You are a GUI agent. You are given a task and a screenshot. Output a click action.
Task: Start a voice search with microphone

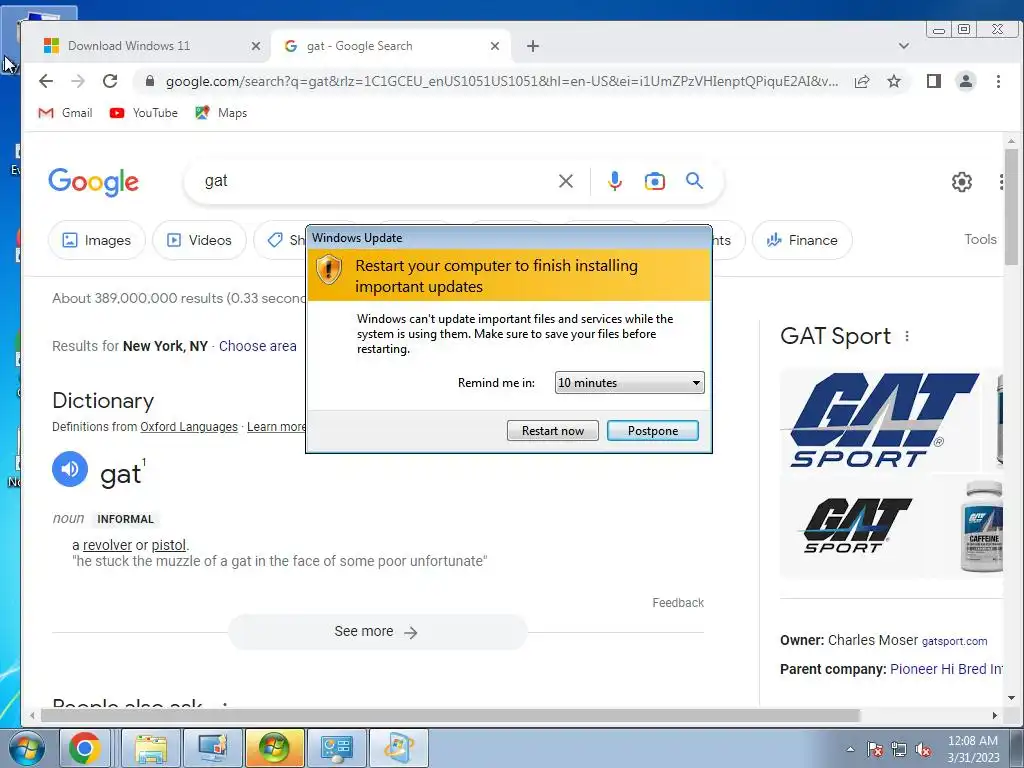point(615,181)
